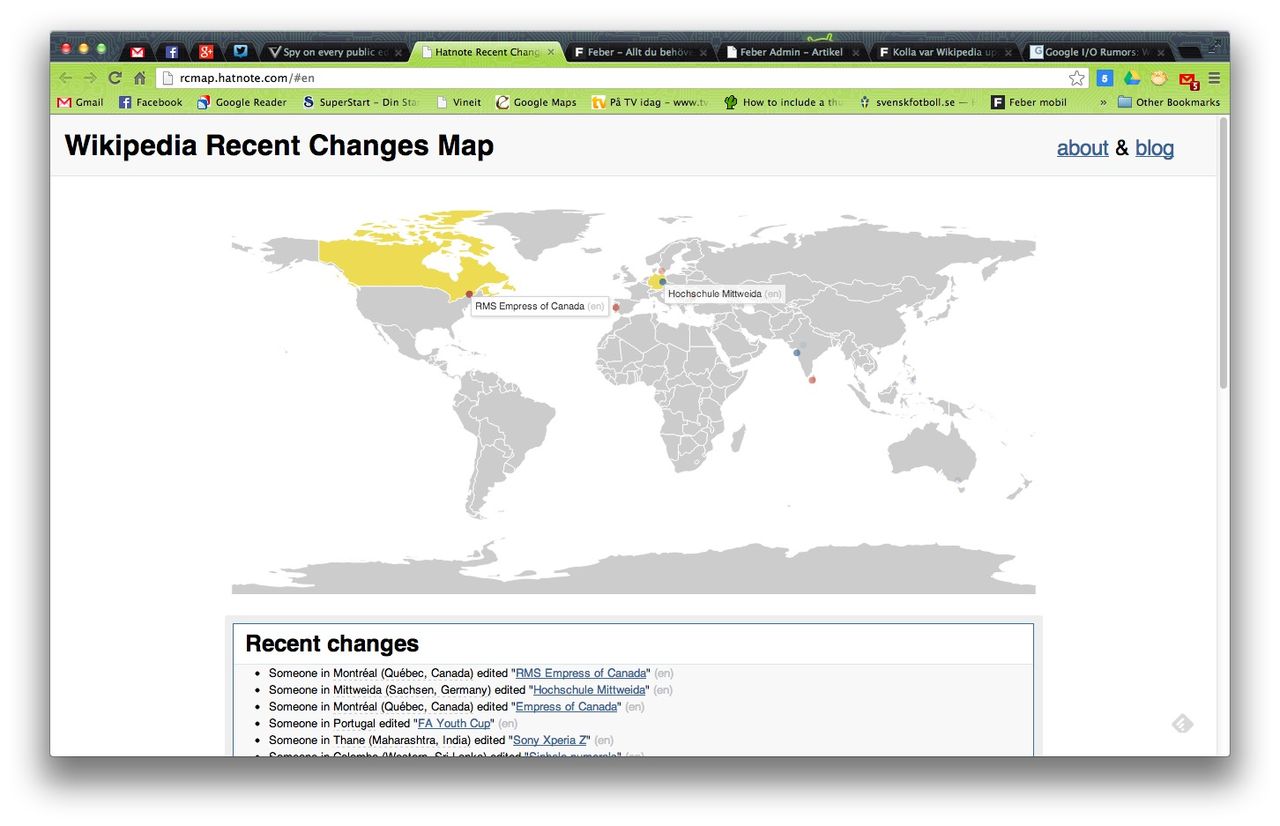The image size is (1280, 826).
Task: Switch to the Feber Admin – Artikel tab
Action: tap(790, 52)
